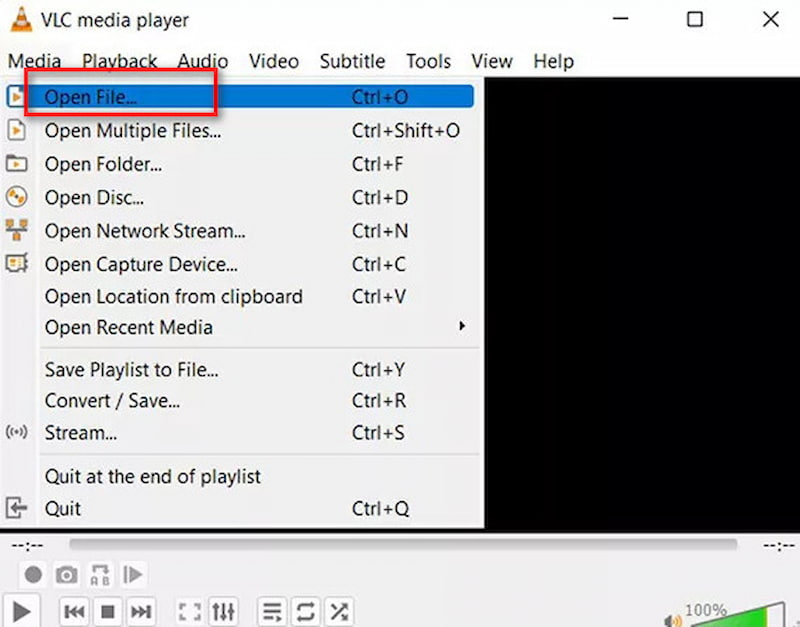
Task: Show extended settings equalizer icon
Action: [223, 611]
